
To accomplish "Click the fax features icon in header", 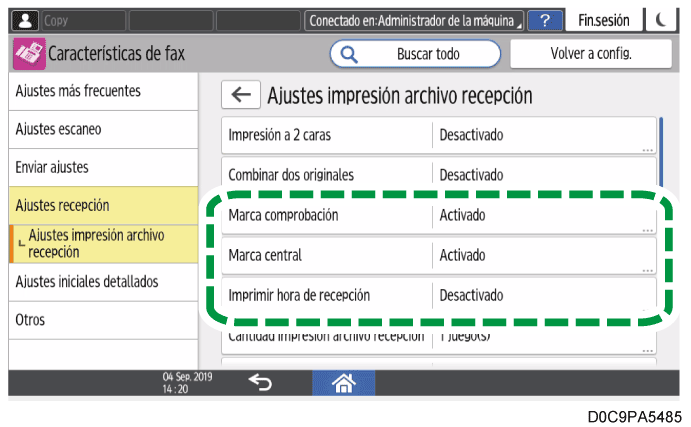I will [29, 54].
